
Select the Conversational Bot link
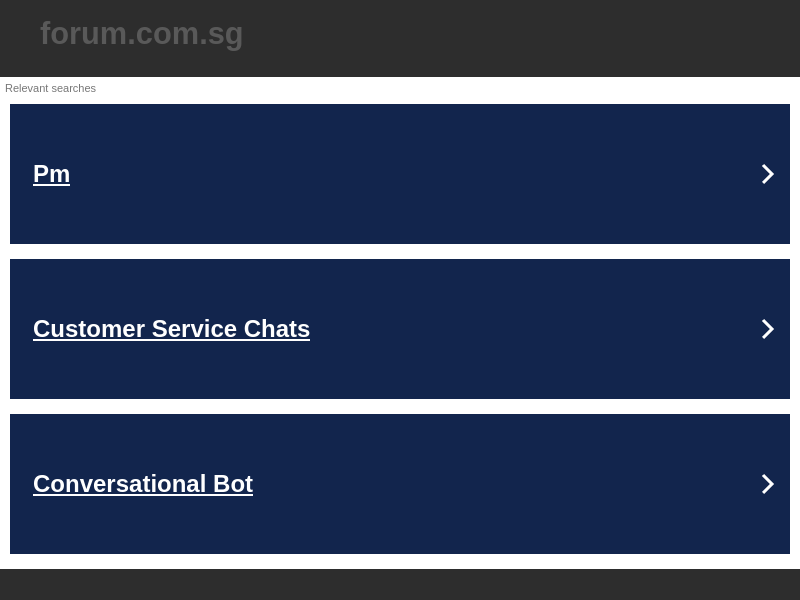pos(143,483)
